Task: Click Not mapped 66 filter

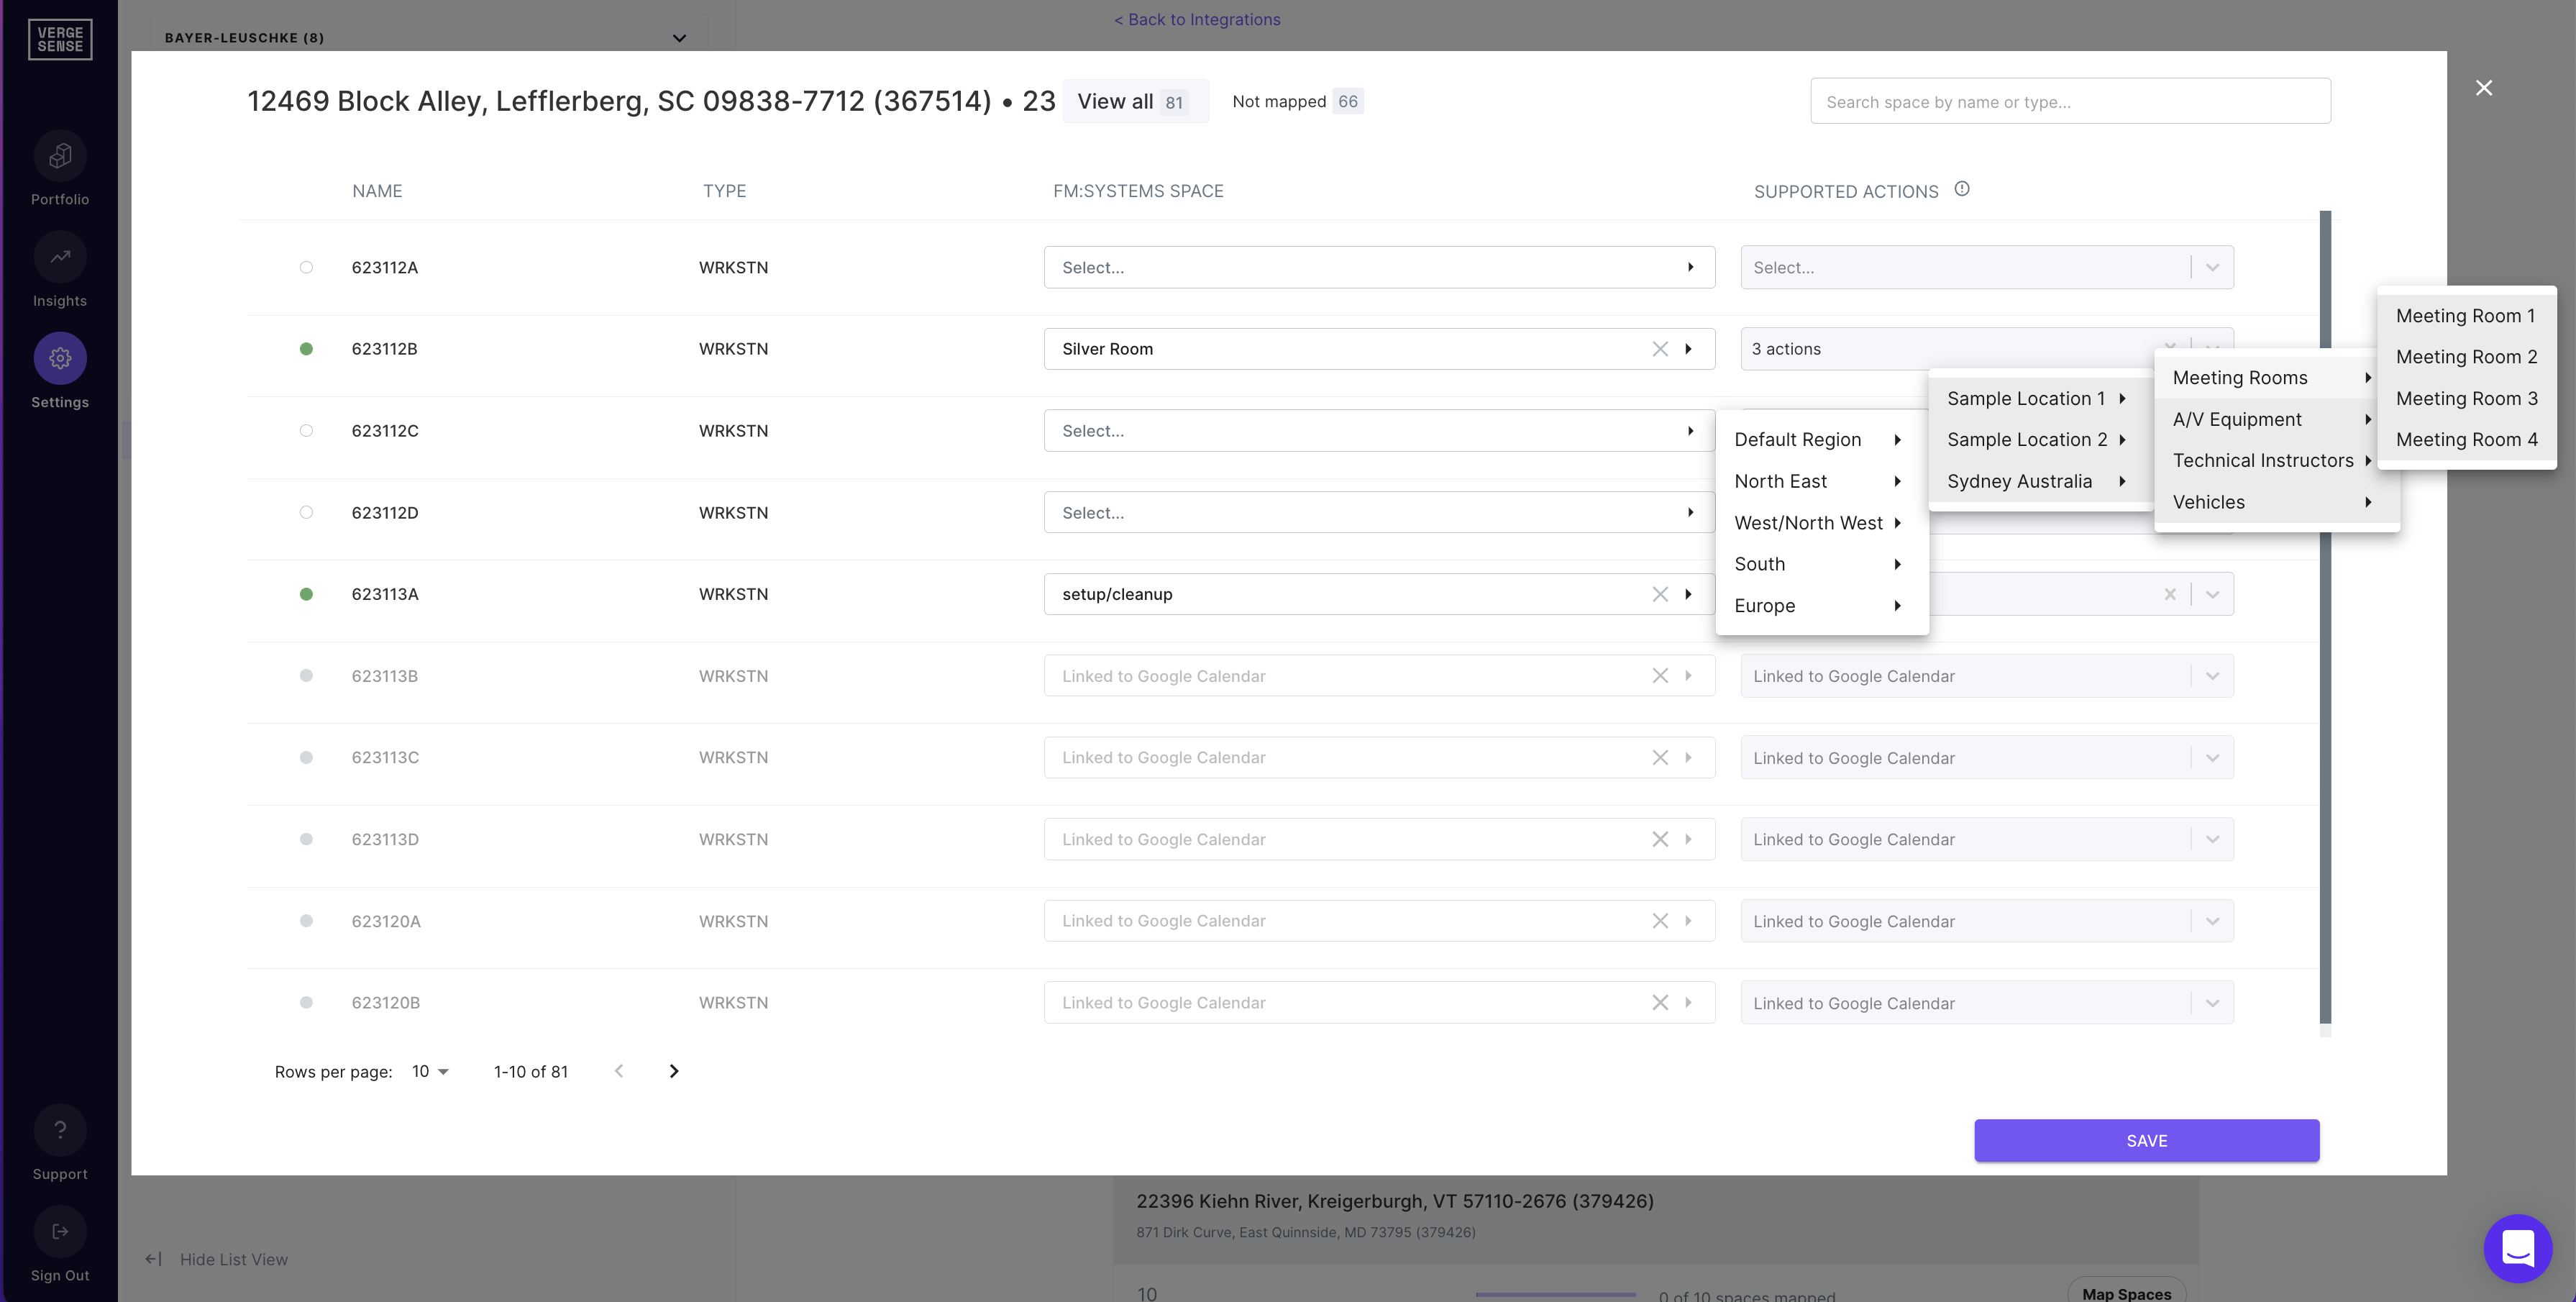Action: [1297, 101]
